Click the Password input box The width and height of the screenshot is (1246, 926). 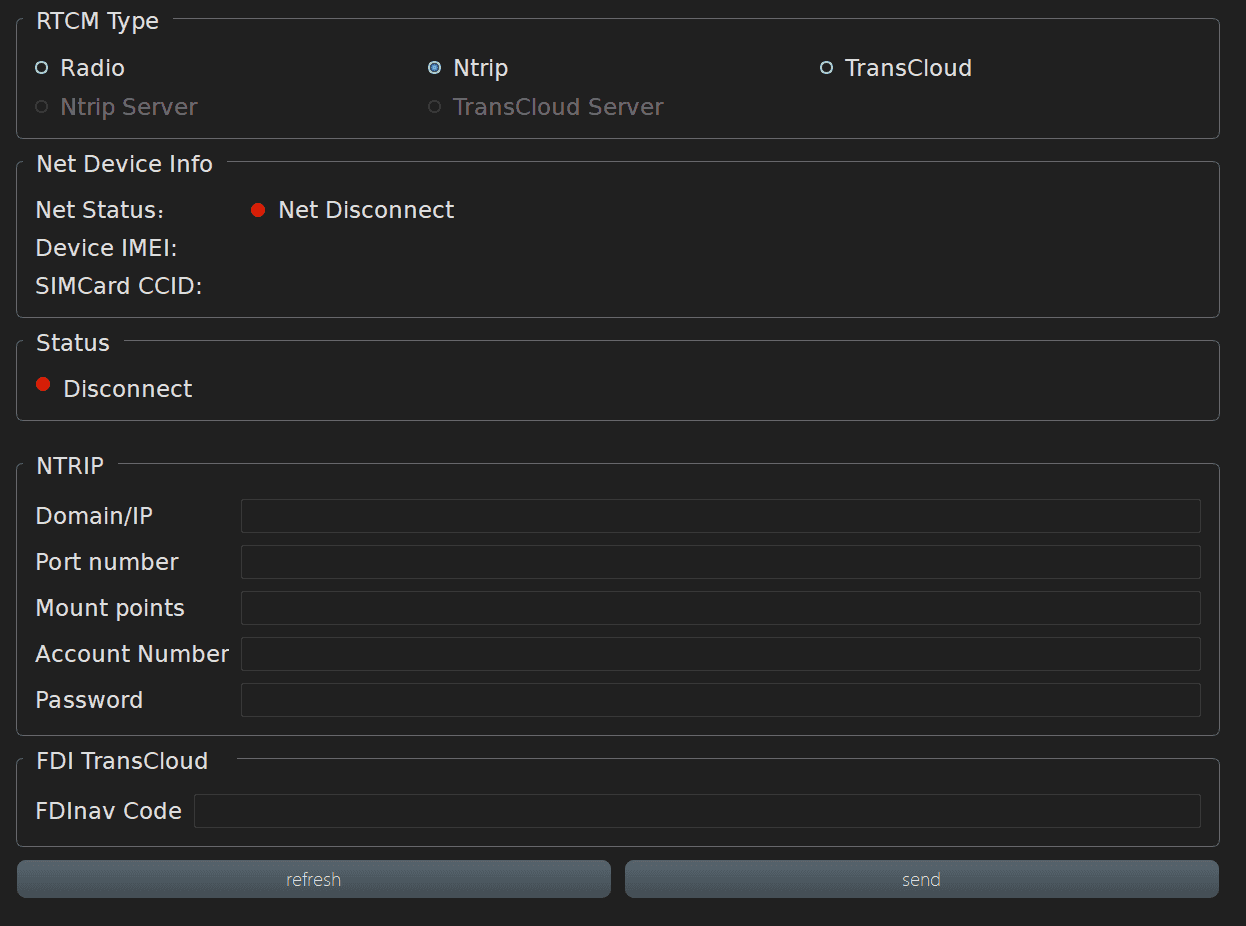point(720,700)
